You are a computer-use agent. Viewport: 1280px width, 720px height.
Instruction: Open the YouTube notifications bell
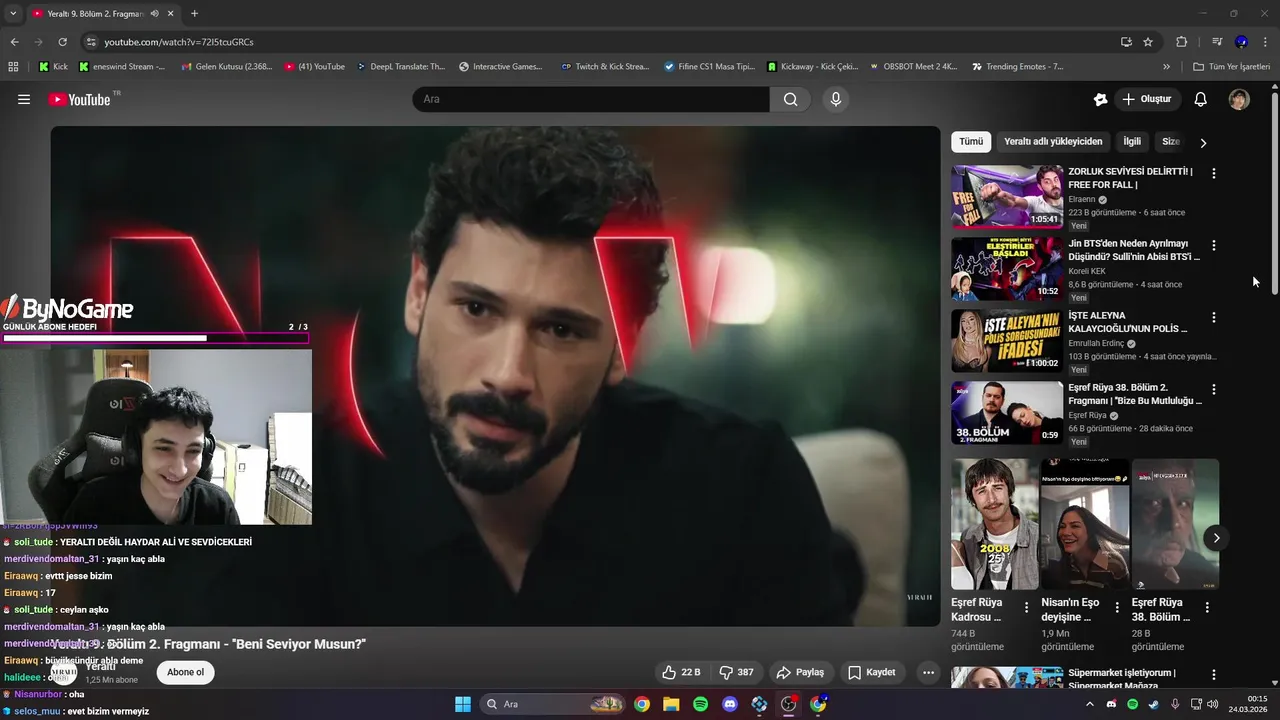coord(1201,99)
